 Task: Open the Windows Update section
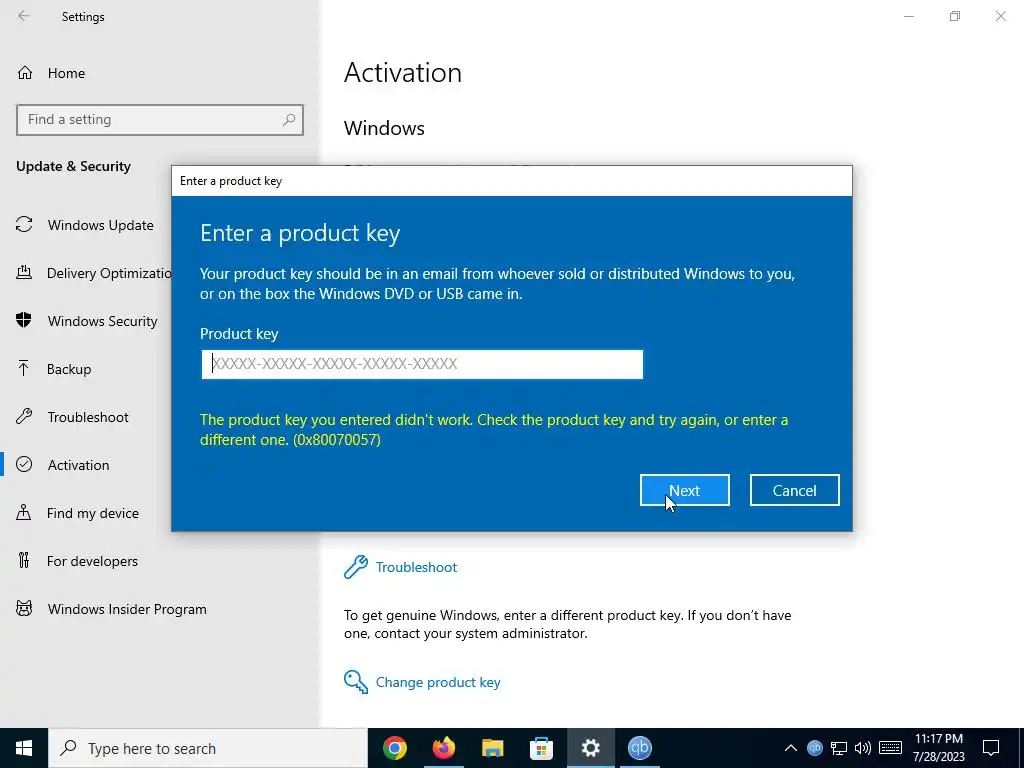click(x=101, y=225)
